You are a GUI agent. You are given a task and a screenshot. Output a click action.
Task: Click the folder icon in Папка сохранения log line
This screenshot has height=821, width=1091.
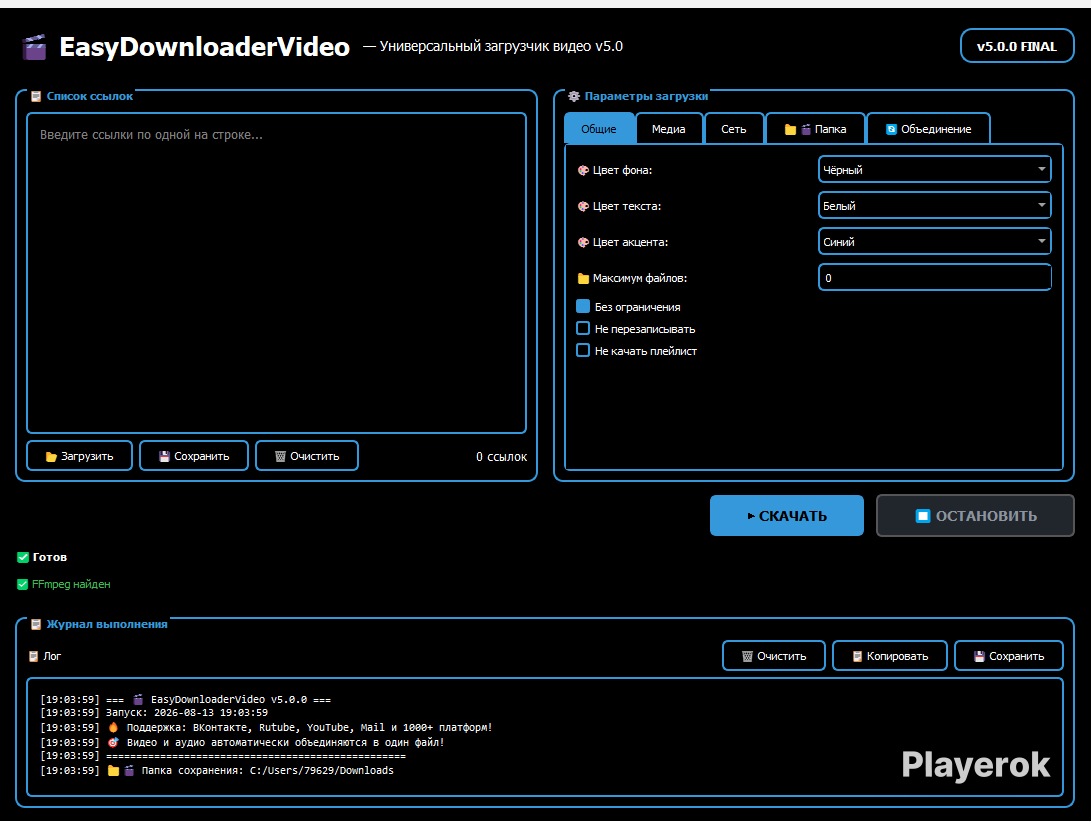pyautogui.click(x=113, y=771)
